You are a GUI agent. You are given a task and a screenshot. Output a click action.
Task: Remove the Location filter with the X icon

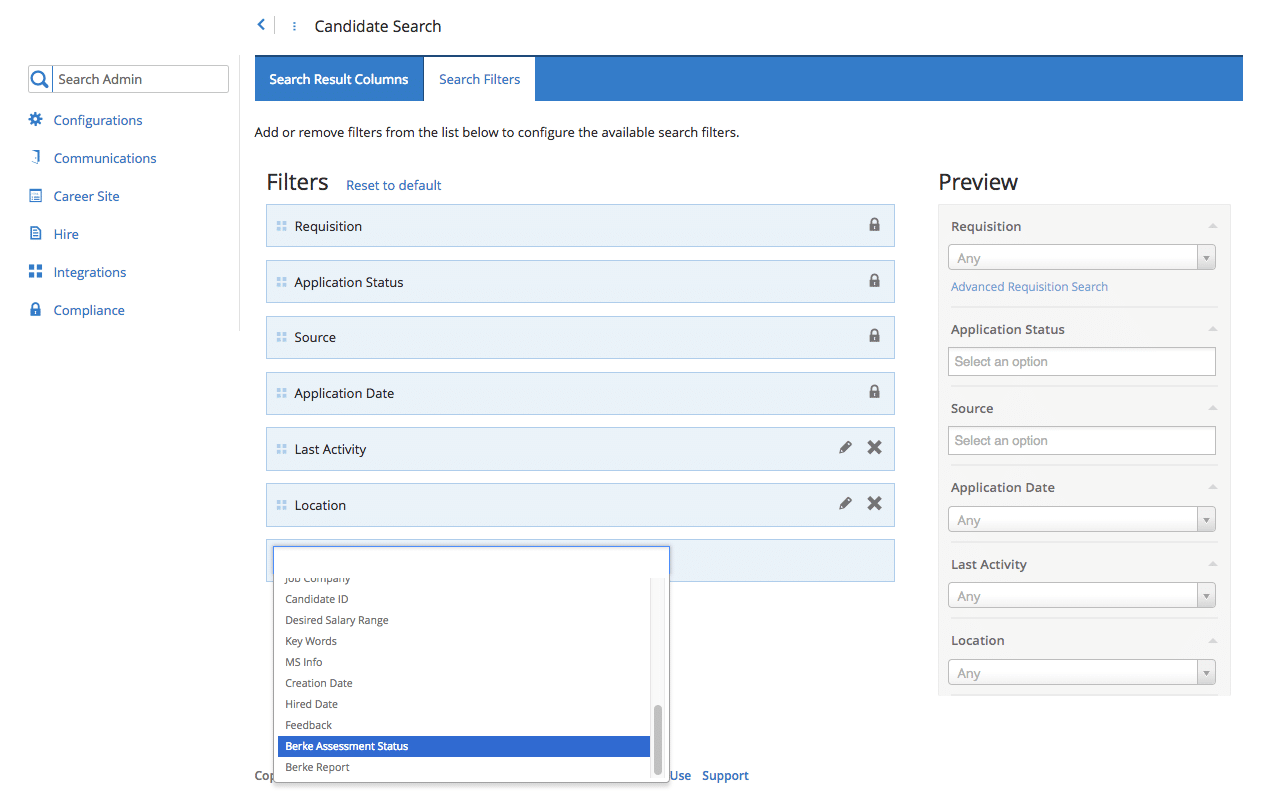click(874, 503)
